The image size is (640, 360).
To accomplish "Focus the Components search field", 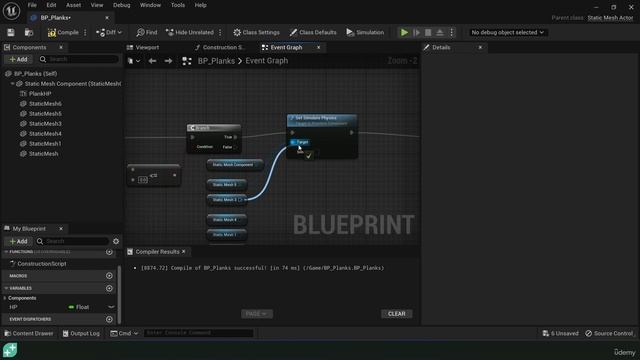I will pyautogui.click(x=78, y=59).
